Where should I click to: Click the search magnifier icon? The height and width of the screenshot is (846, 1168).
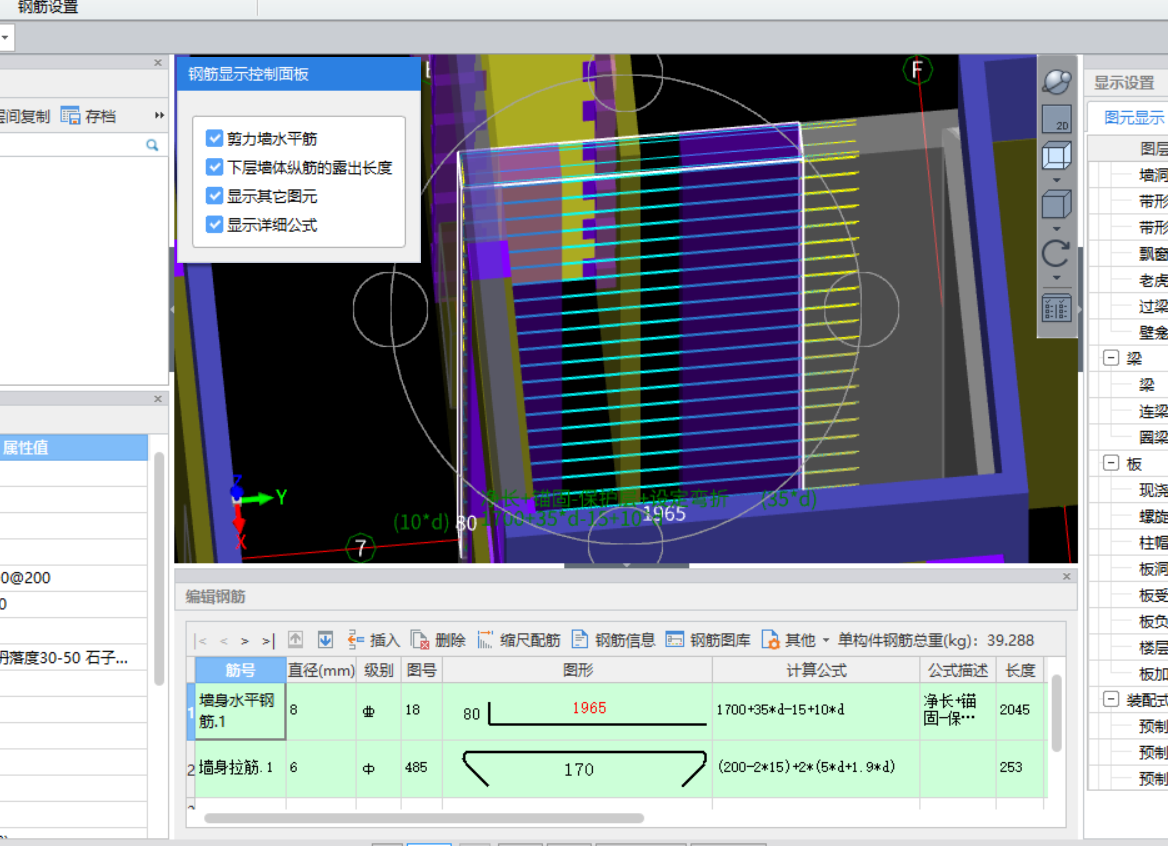tap(153, 145)
